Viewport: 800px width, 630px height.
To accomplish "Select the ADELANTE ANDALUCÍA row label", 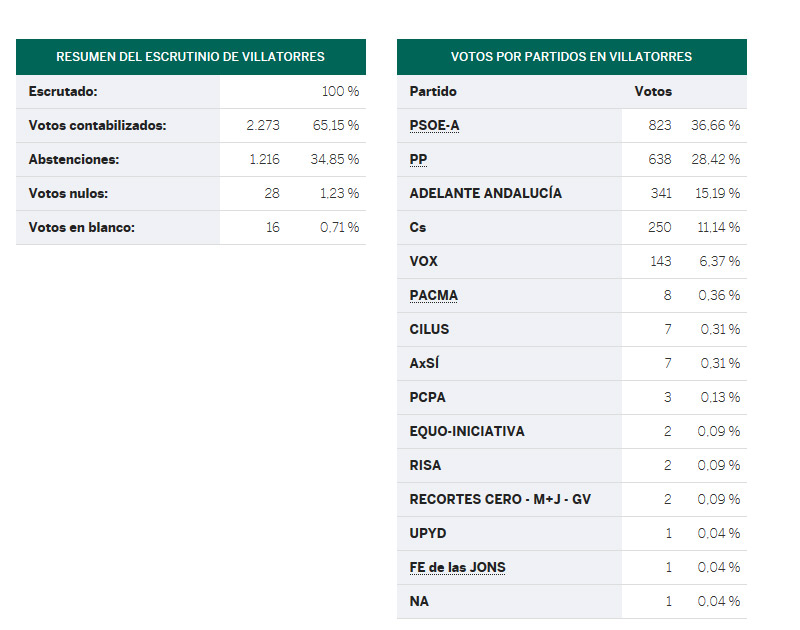I will tap(485, 194).
